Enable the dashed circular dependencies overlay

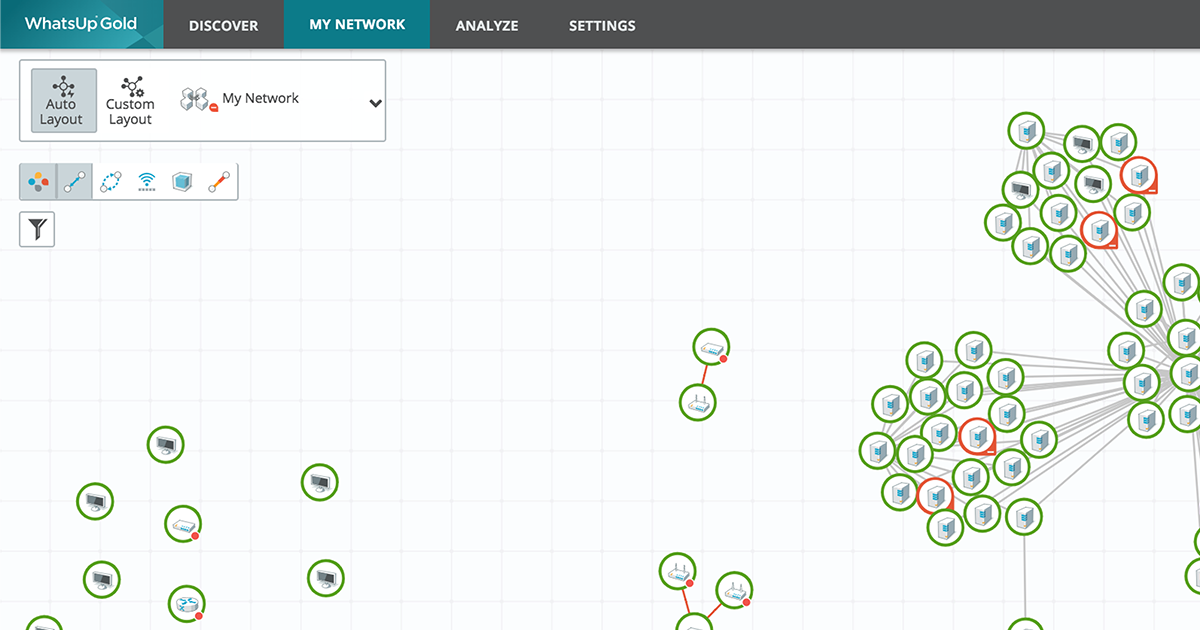point(111,182)
